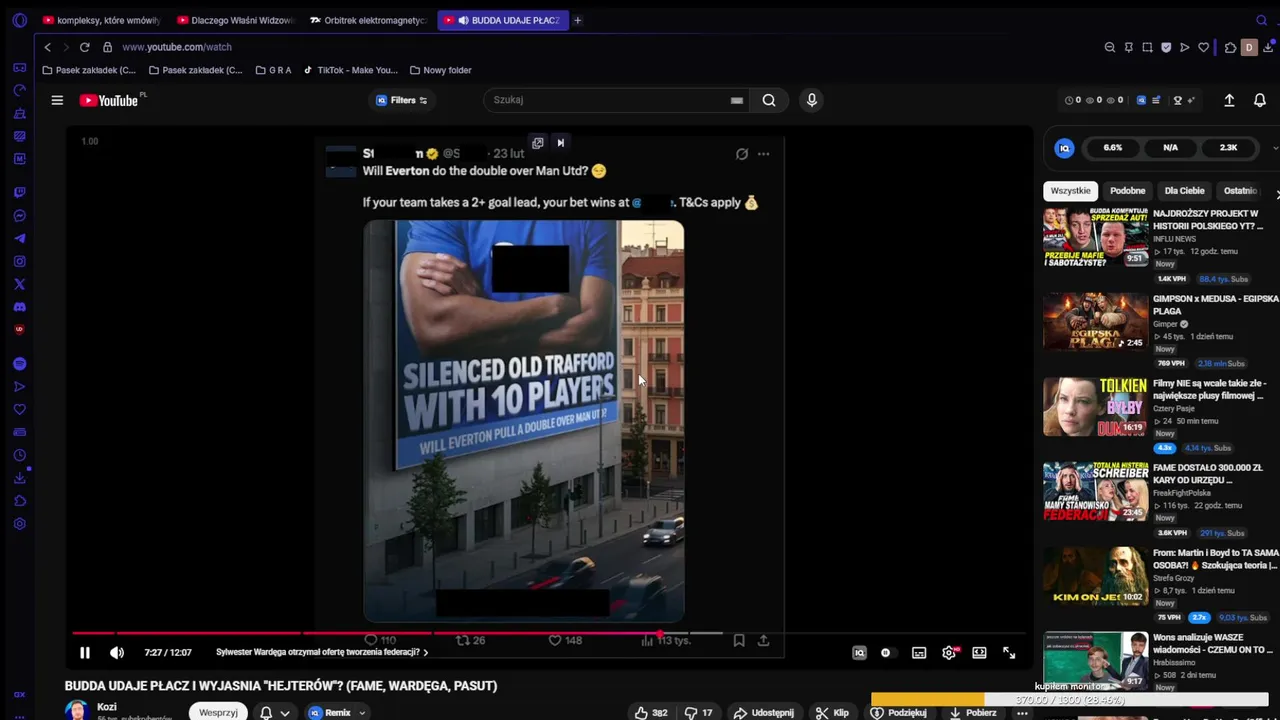The height and width of the screenshot is (720, 1280).
Task: Open YouTube notifications bell
Action: point(1260,100)
